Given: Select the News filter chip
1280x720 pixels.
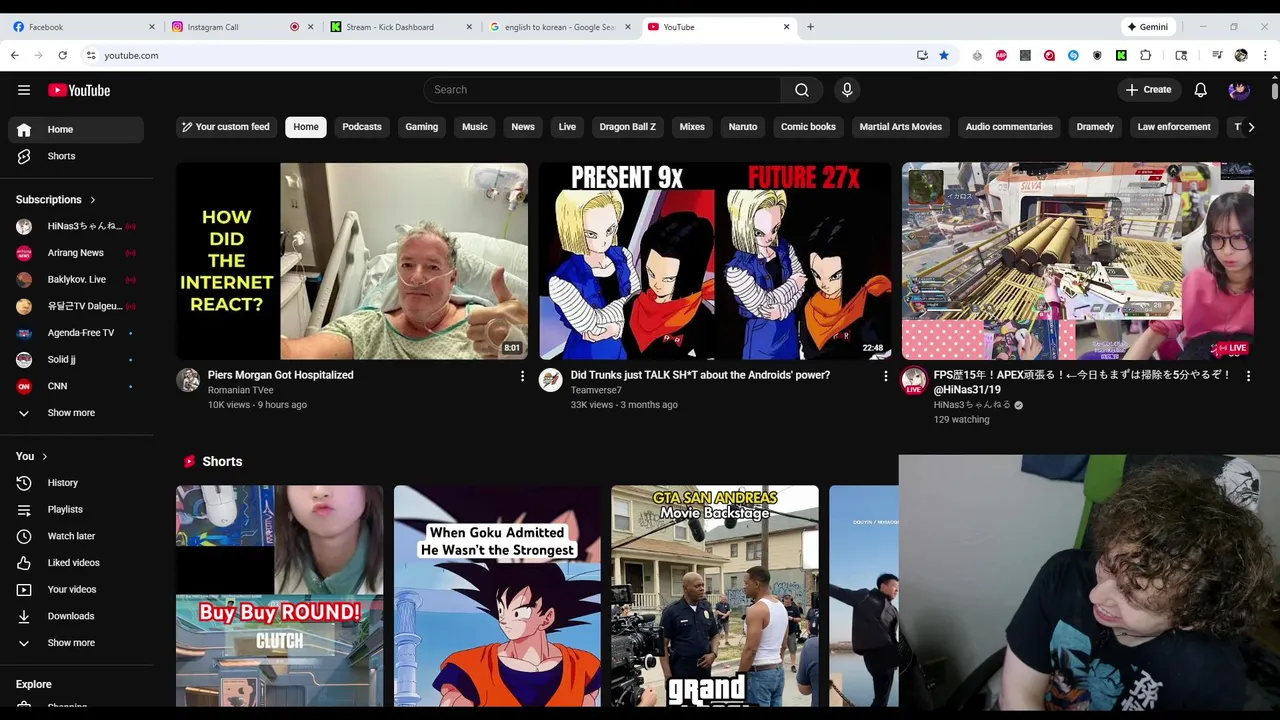Looking at the screenshot, I should [x=523, y=127].
